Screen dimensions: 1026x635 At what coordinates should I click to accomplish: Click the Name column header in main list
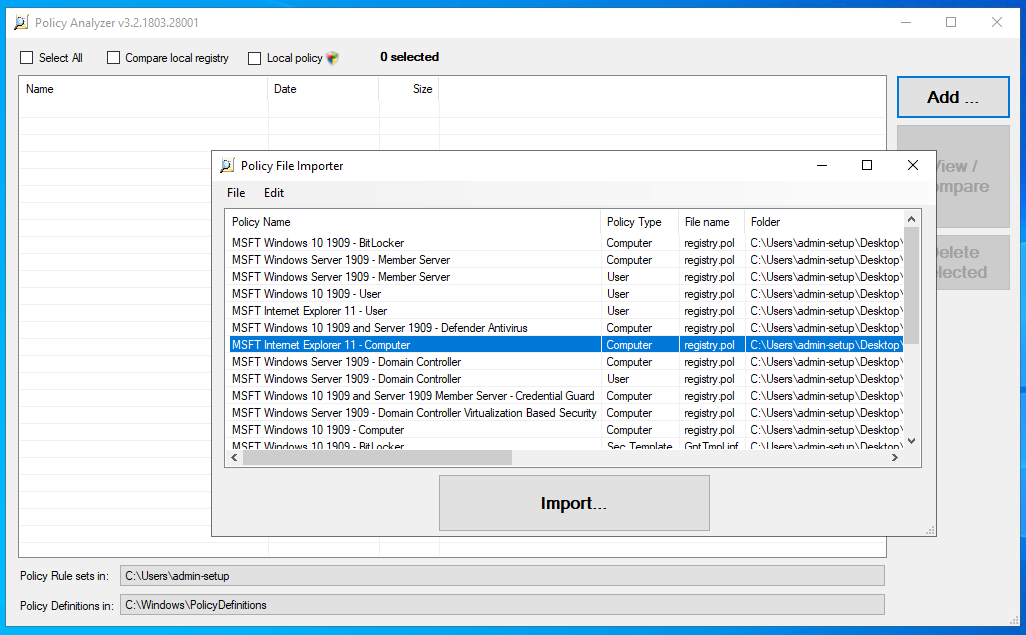click(x=143, y=89)
